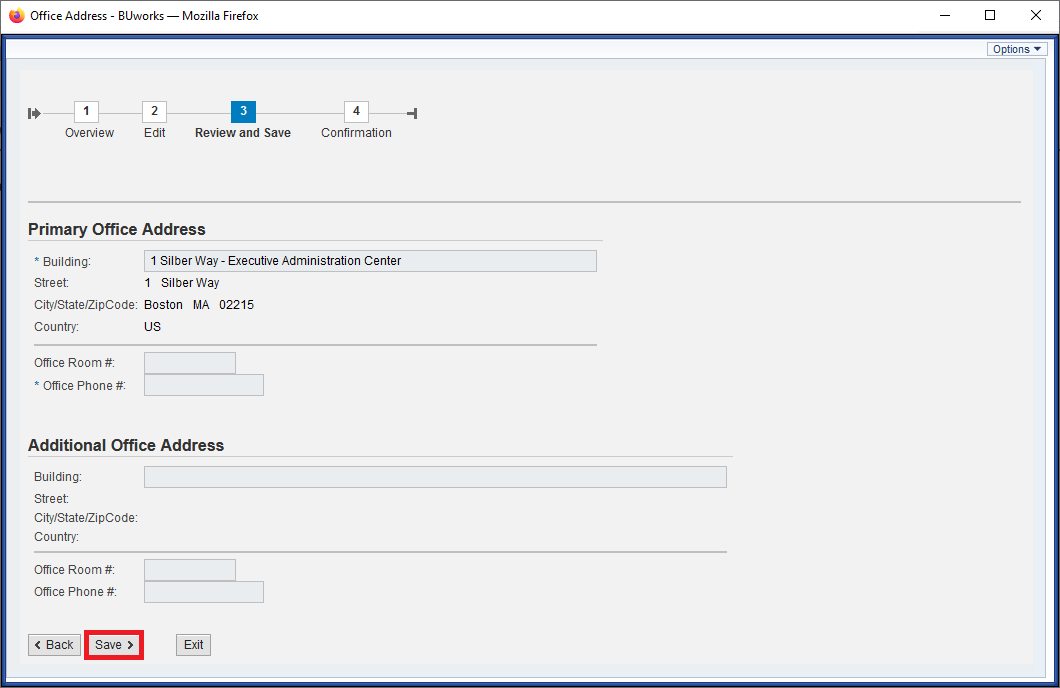Close the Office Address window
Viewport: 1060px width, 688px height.
[x=1036, y=16]
